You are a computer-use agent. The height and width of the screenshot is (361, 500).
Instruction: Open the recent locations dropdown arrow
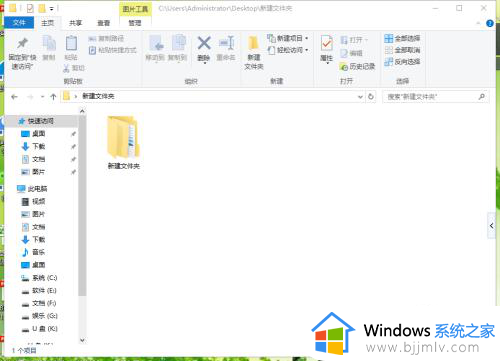pyautogui.click(x=42, y=97)
